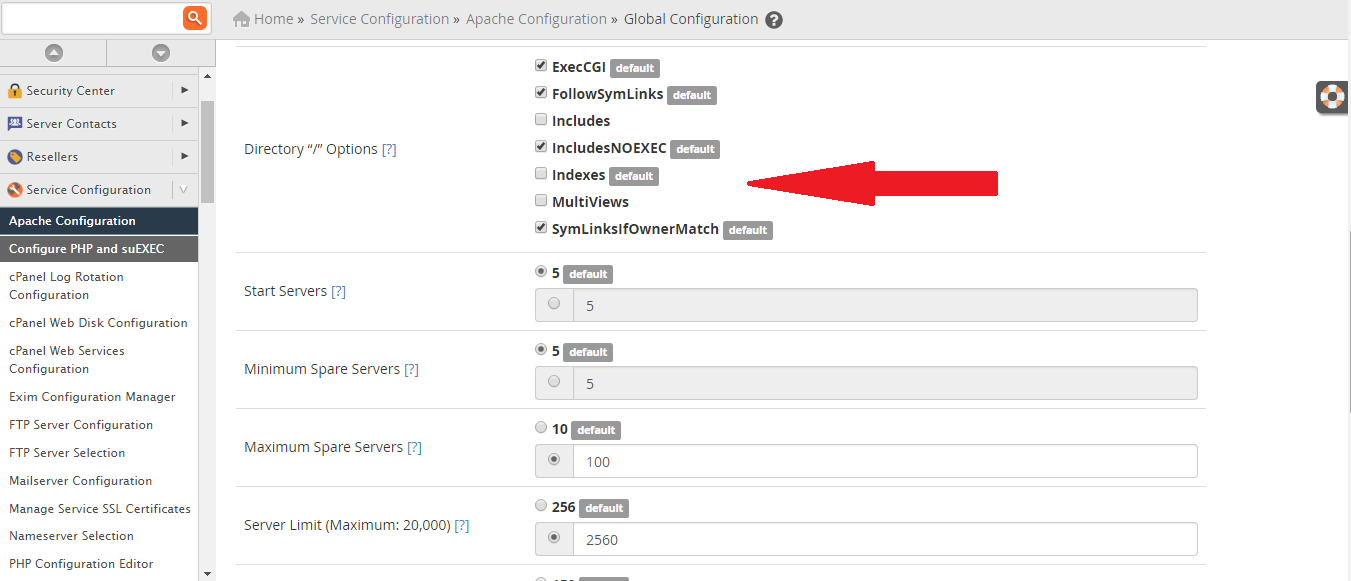Click the home icon in breadcrumb
The width and height of the screenshot is (1351, 581).
[241, 19]
